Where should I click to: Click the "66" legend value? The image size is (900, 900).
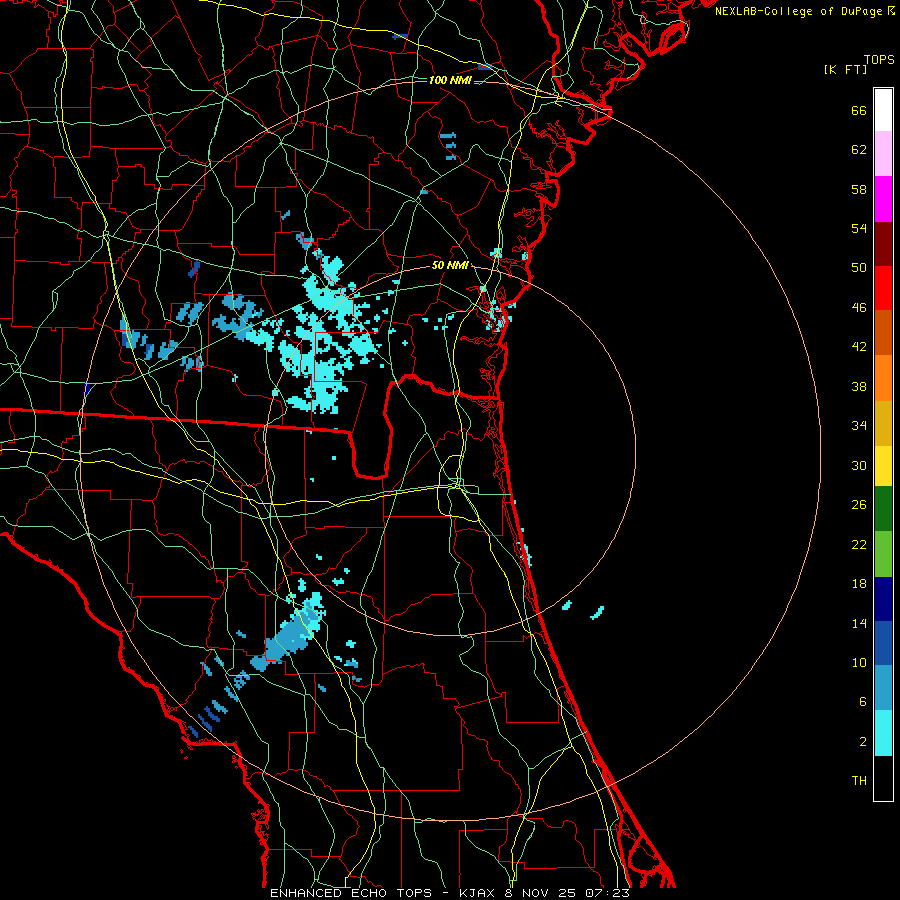pos(859,111)
